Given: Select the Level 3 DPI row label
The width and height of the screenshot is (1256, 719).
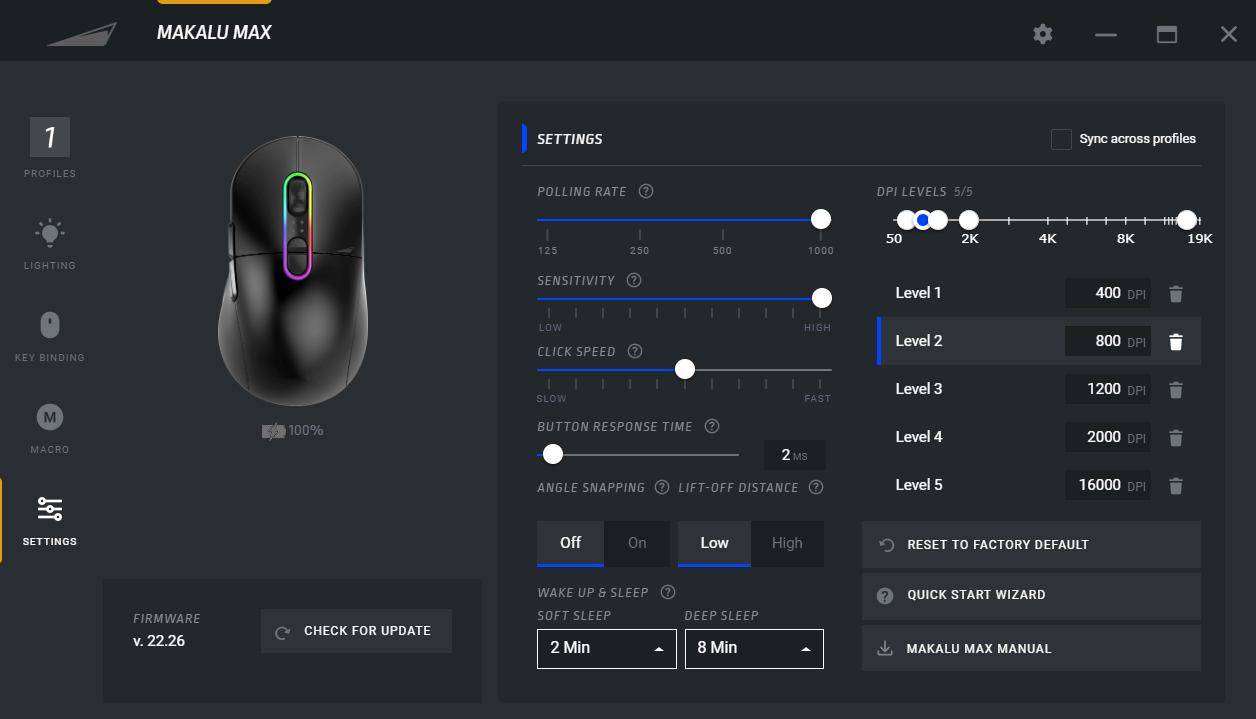Looking at the screenshot, I should [919, 389].
